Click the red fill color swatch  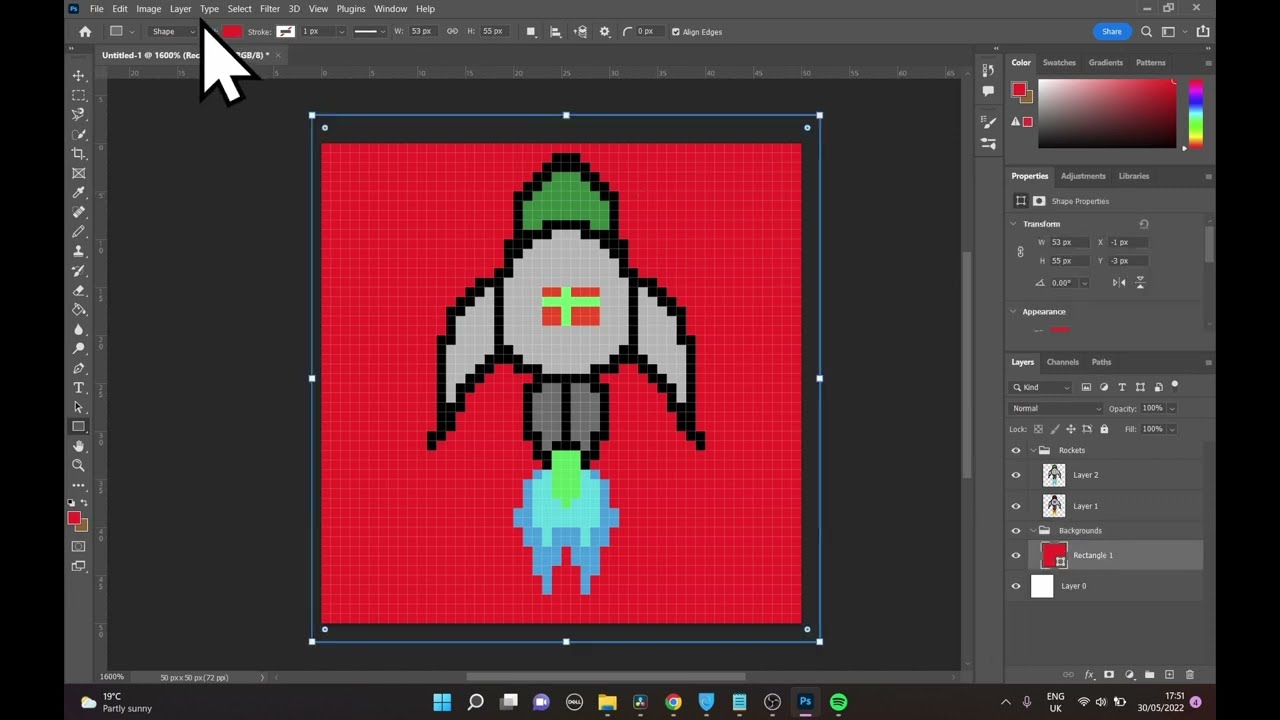pos(231,31)
